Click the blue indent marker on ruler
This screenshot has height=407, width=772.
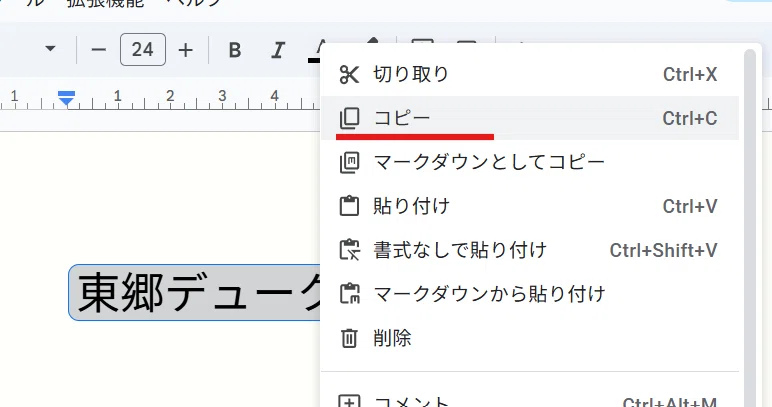point(66,98)
